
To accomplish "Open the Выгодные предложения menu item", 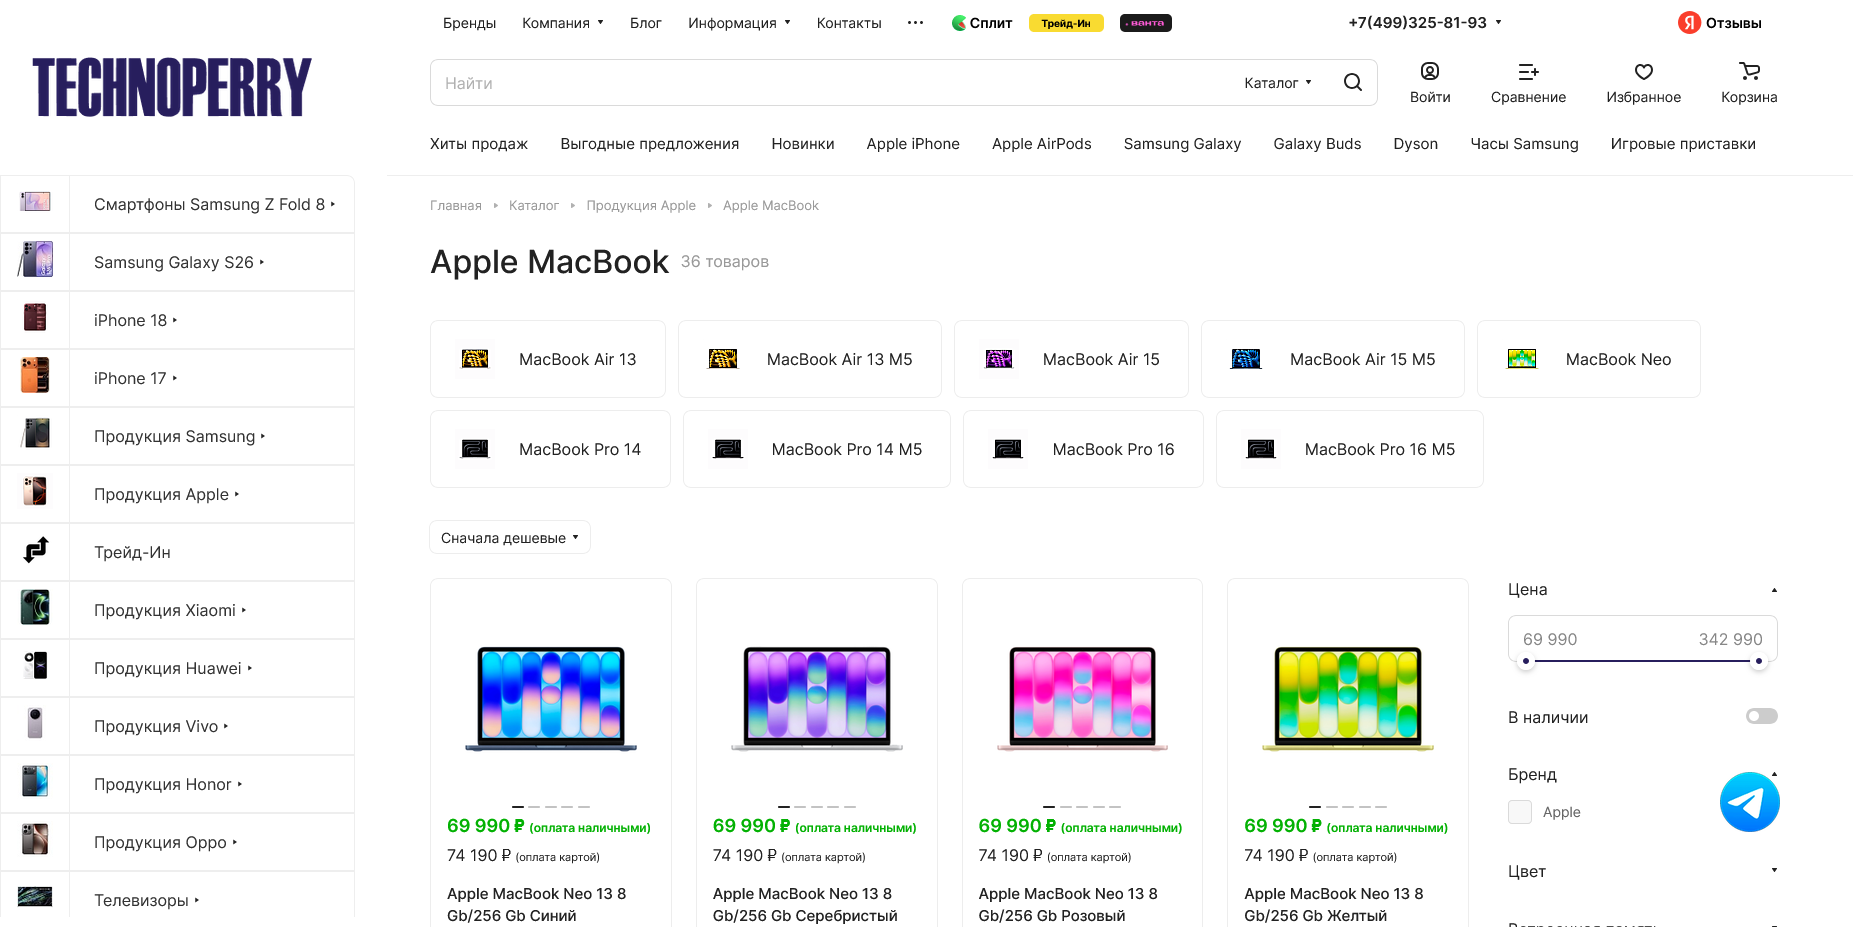I will click(x=650, y=144).
